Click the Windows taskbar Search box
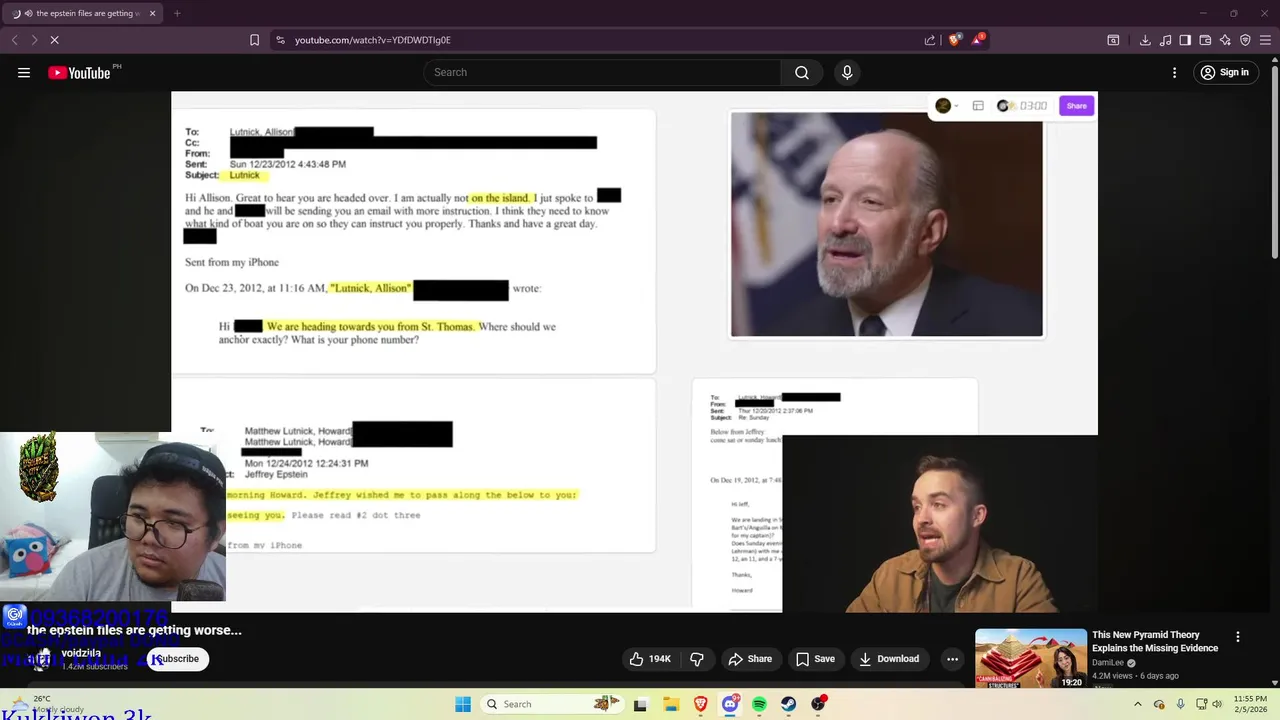The height and width of the screenshot is (720, 1280). point(552,704)
